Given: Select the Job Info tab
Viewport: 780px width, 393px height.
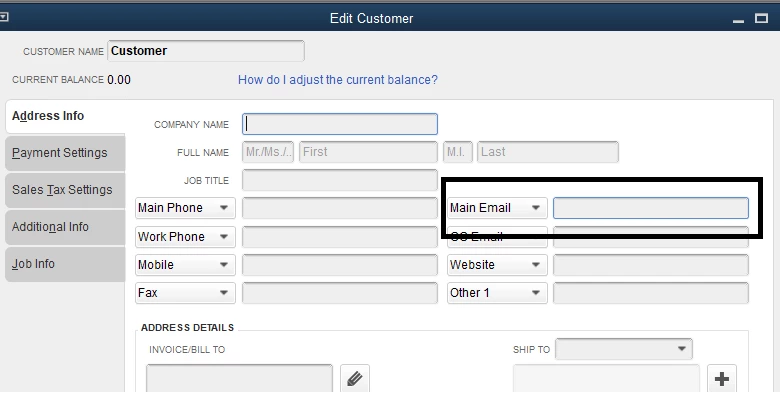Looking at the screenshot, I should pyautogui.click(x=65, y=264).
